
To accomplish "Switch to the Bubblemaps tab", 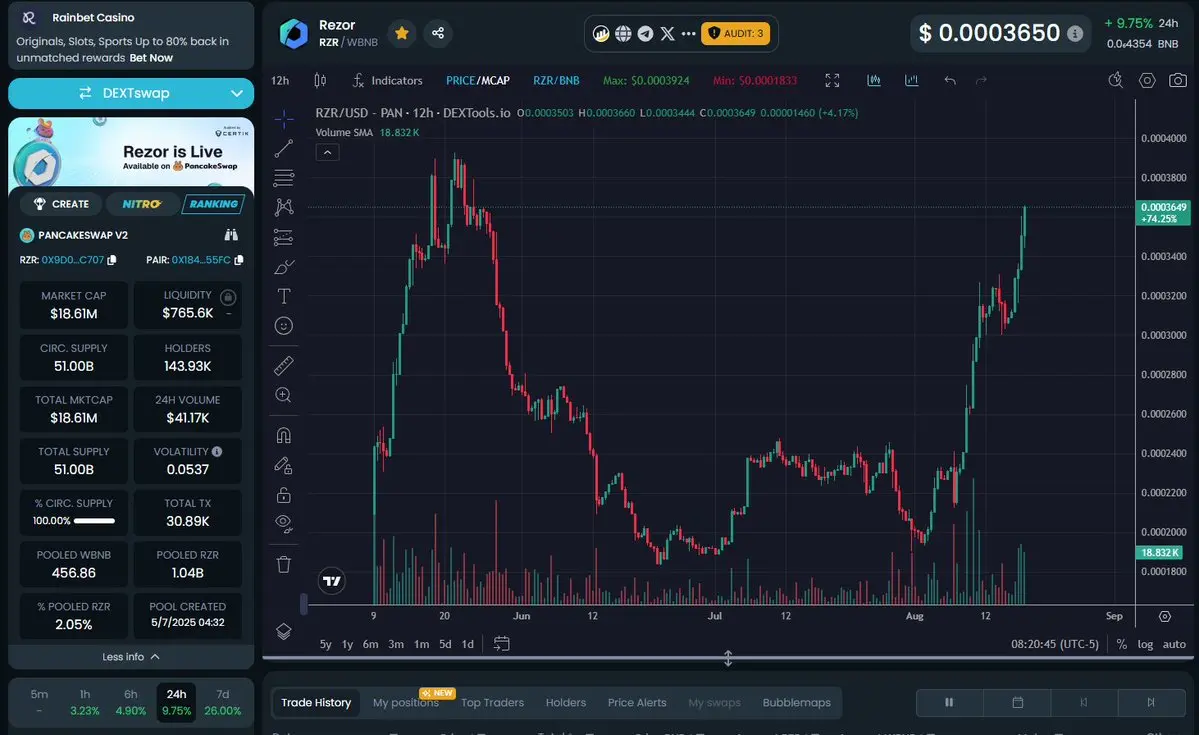I will click(x=797, y=703).
